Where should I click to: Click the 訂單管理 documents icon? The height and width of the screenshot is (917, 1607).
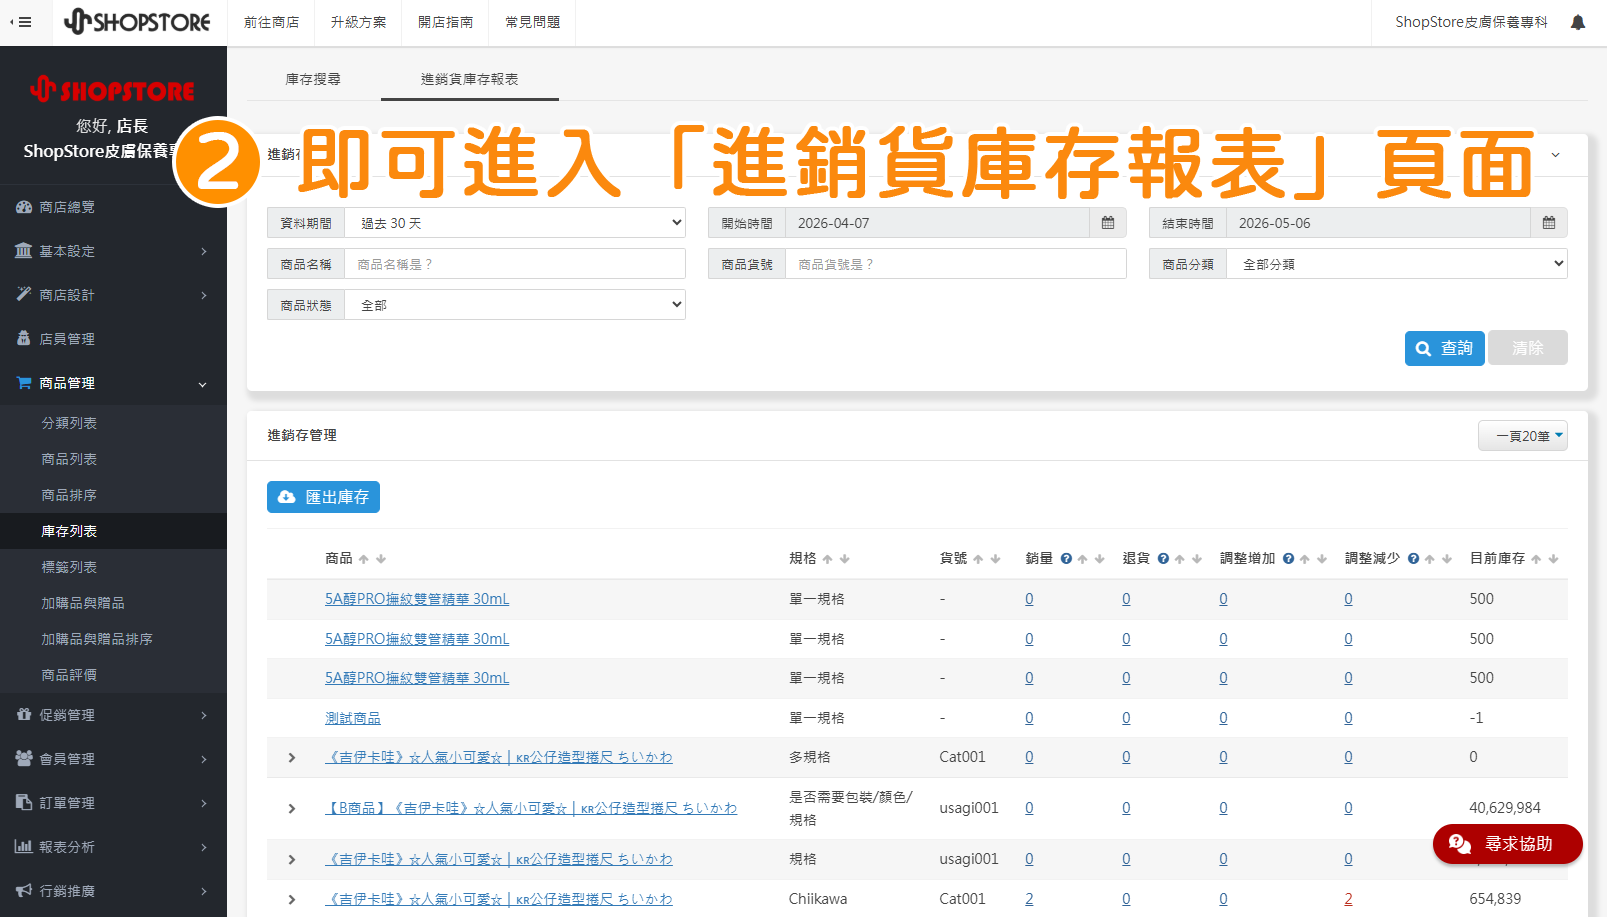tap(24, 803)
